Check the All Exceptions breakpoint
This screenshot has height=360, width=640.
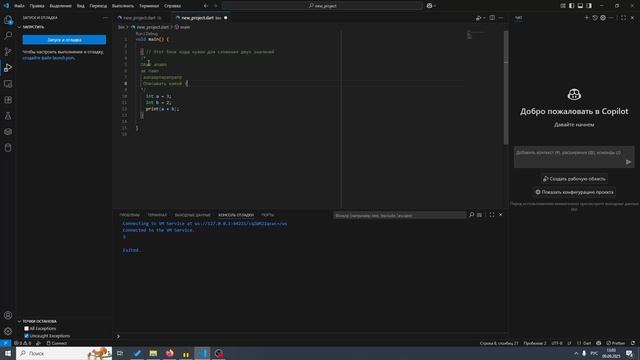click(x=27, y=329)
